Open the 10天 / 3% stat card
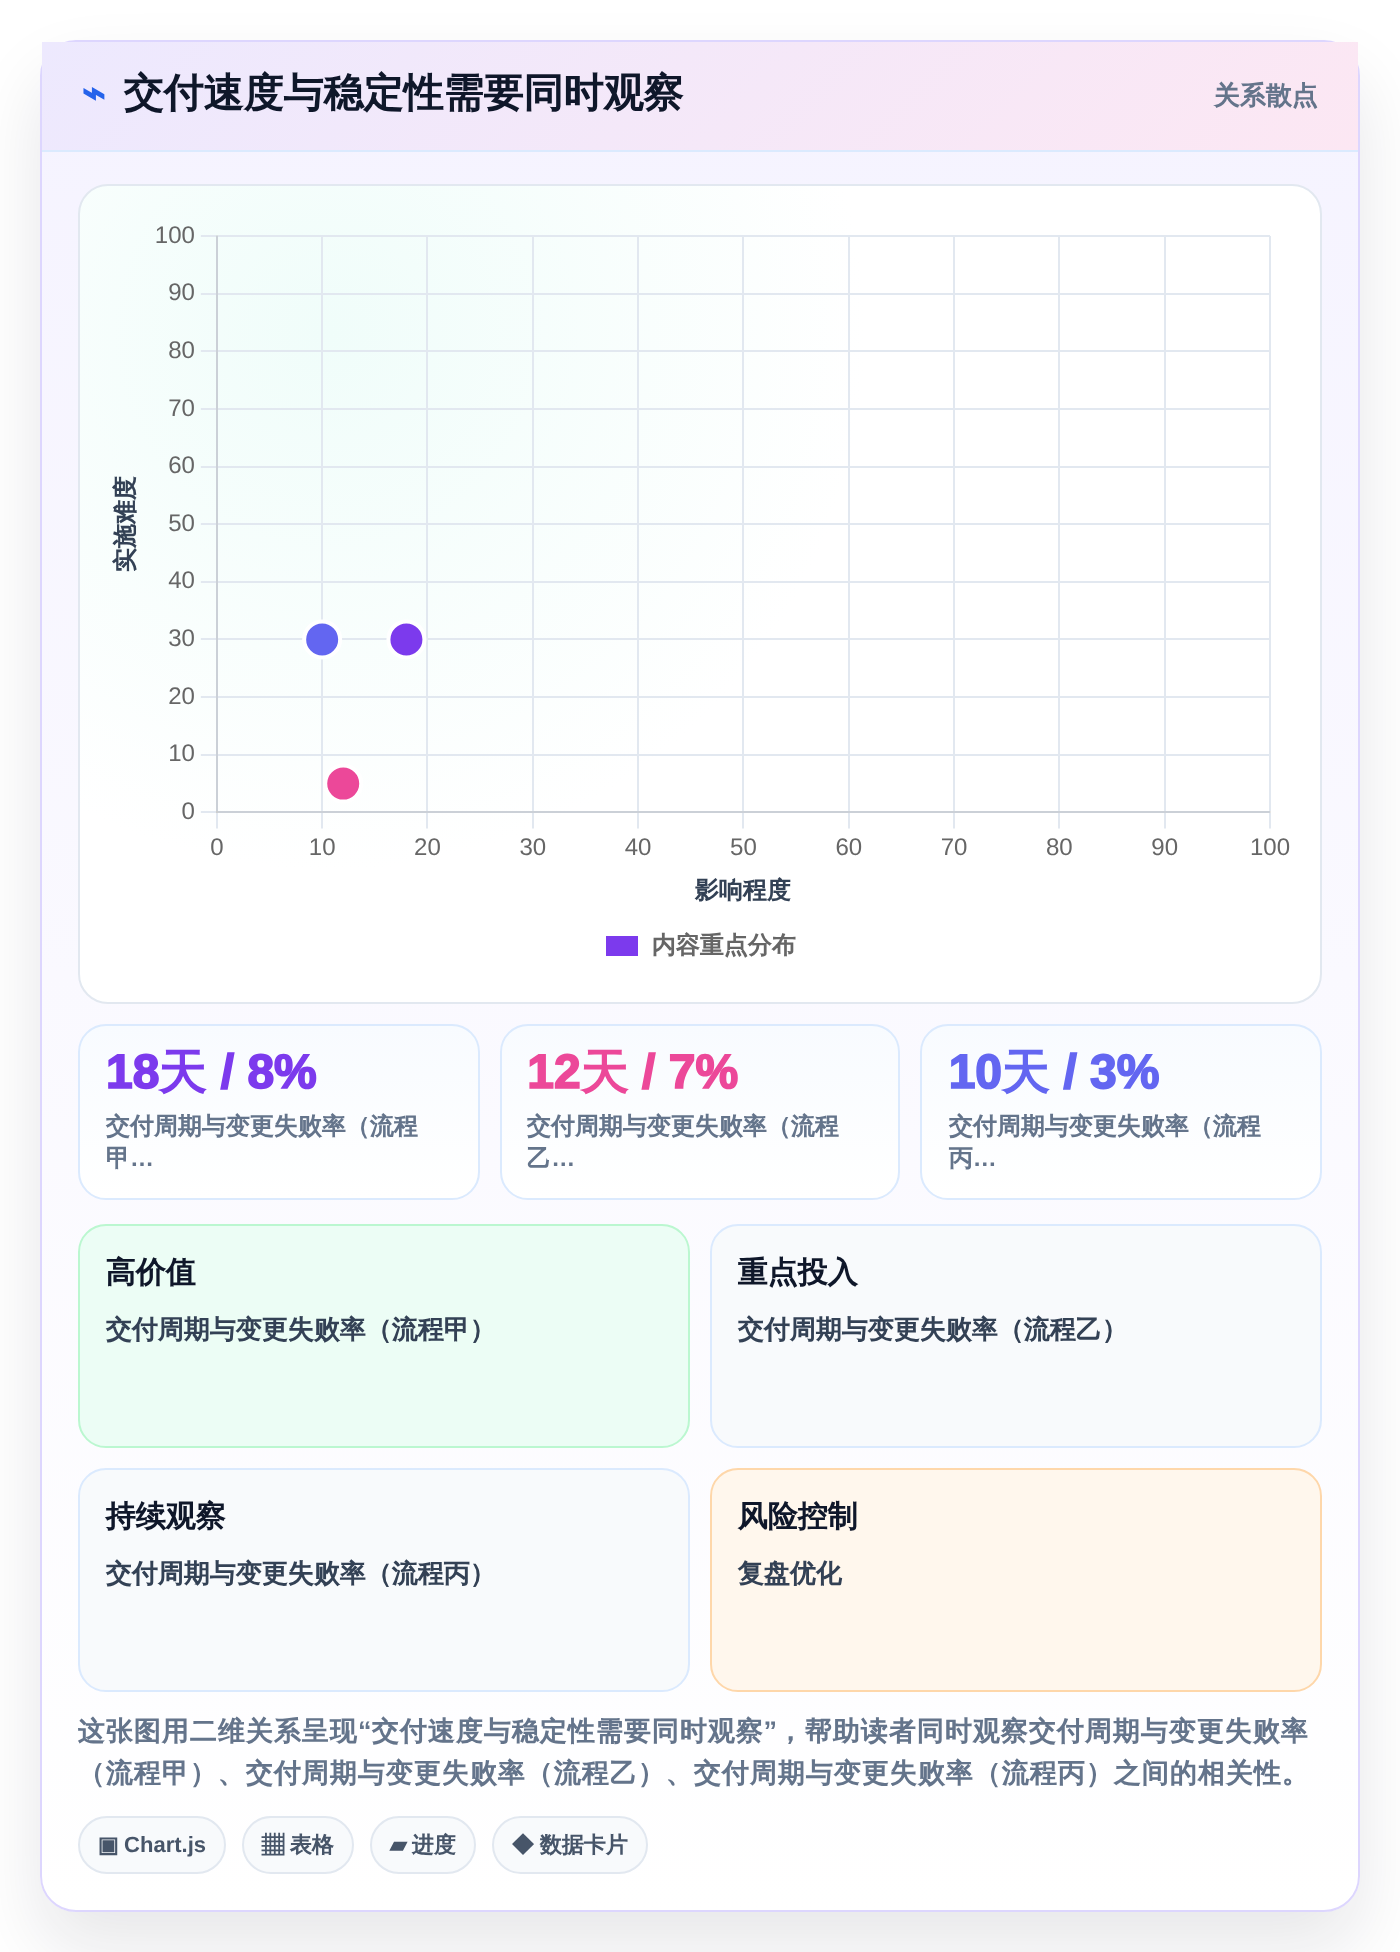1400x1952 pixels. click(x=1121, y=1112)
